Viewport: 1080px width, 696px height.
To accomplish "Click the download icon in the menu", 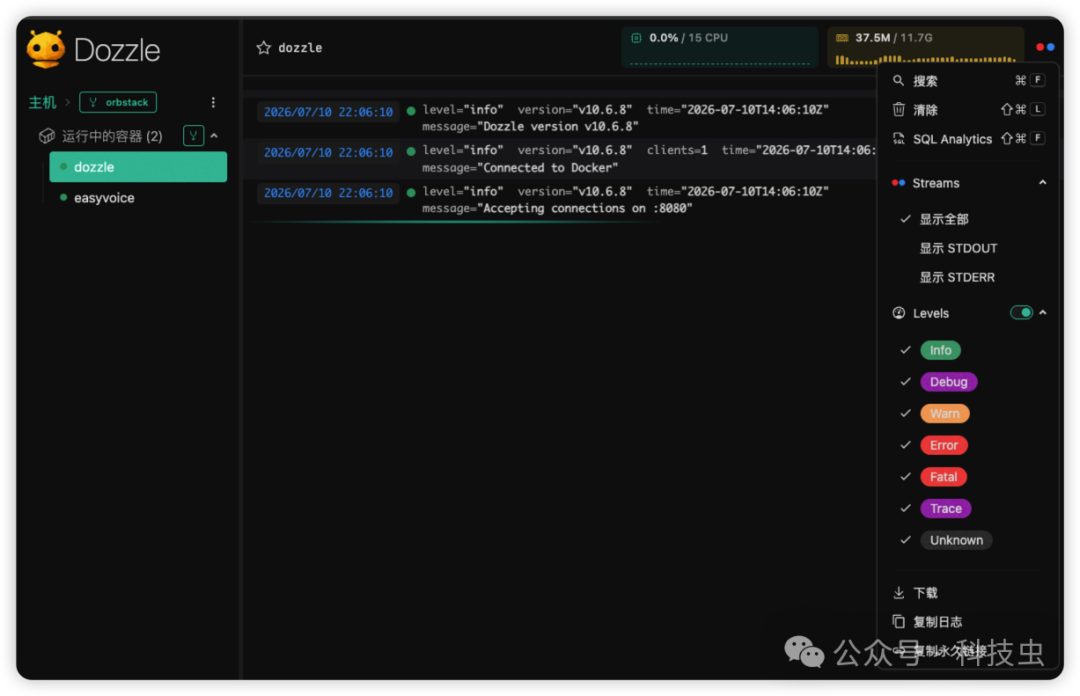I will click(x=898, y=593).
